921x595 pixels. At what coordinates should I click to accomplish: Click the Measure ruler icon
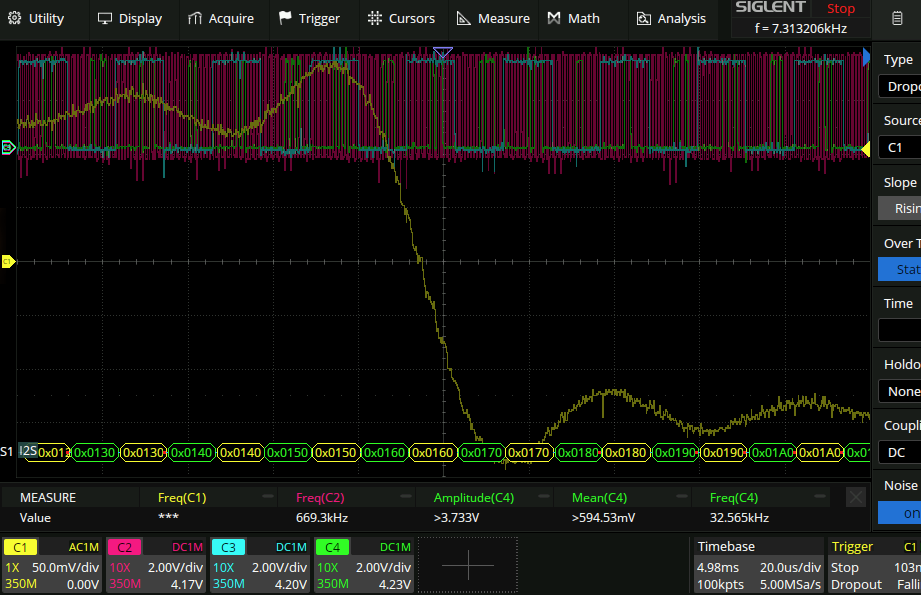coord(464,18)
